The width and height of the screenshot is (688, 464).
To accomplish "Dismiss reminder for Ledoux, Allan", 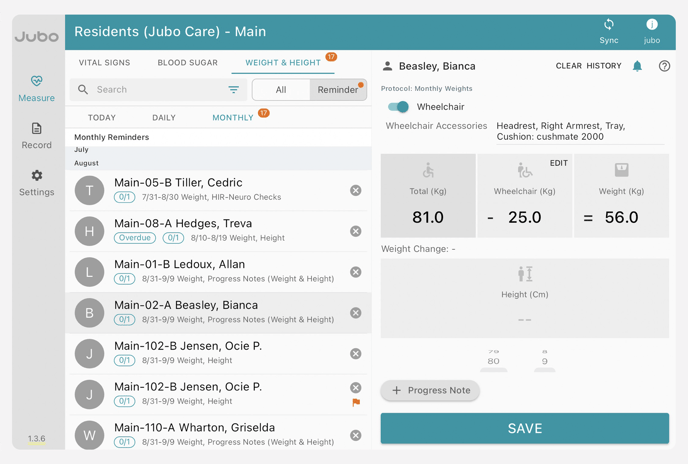I will point(355,272).
